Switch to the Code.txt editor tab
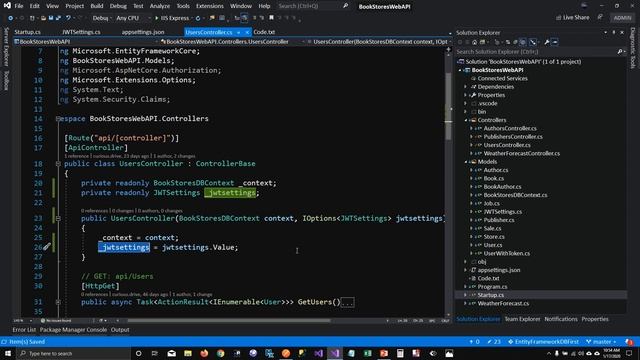Screen dimensions: 640x360 [264, 32]
